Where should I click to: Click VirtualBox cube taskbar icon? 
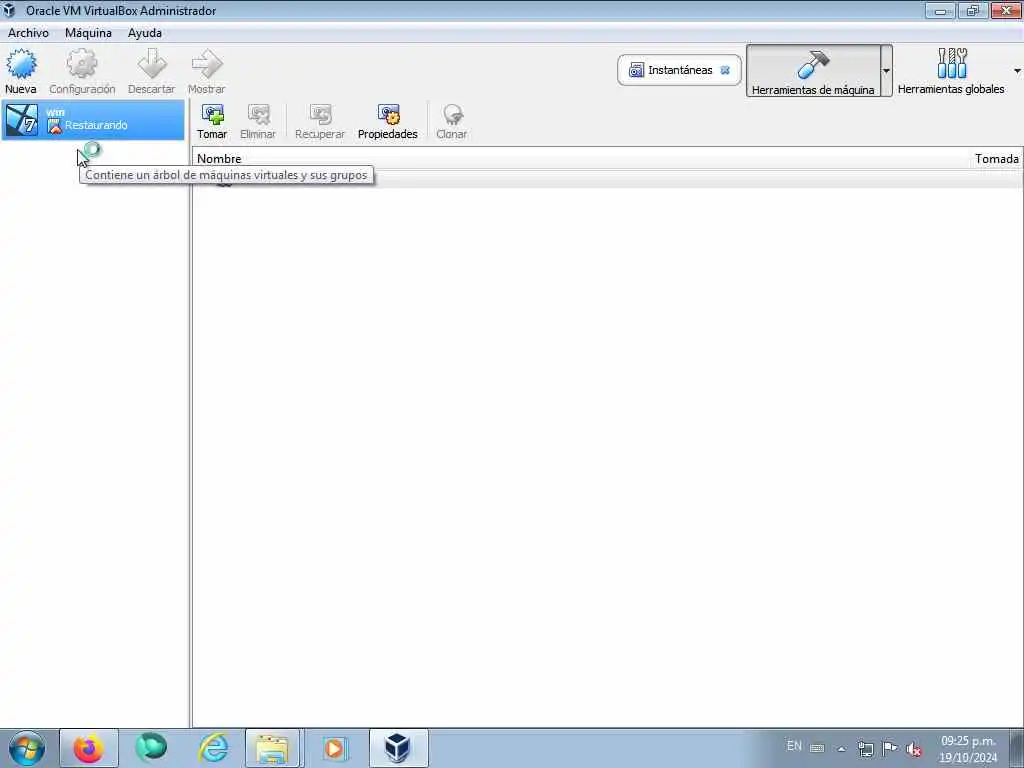pyautogui.click(x=398, y=748)
